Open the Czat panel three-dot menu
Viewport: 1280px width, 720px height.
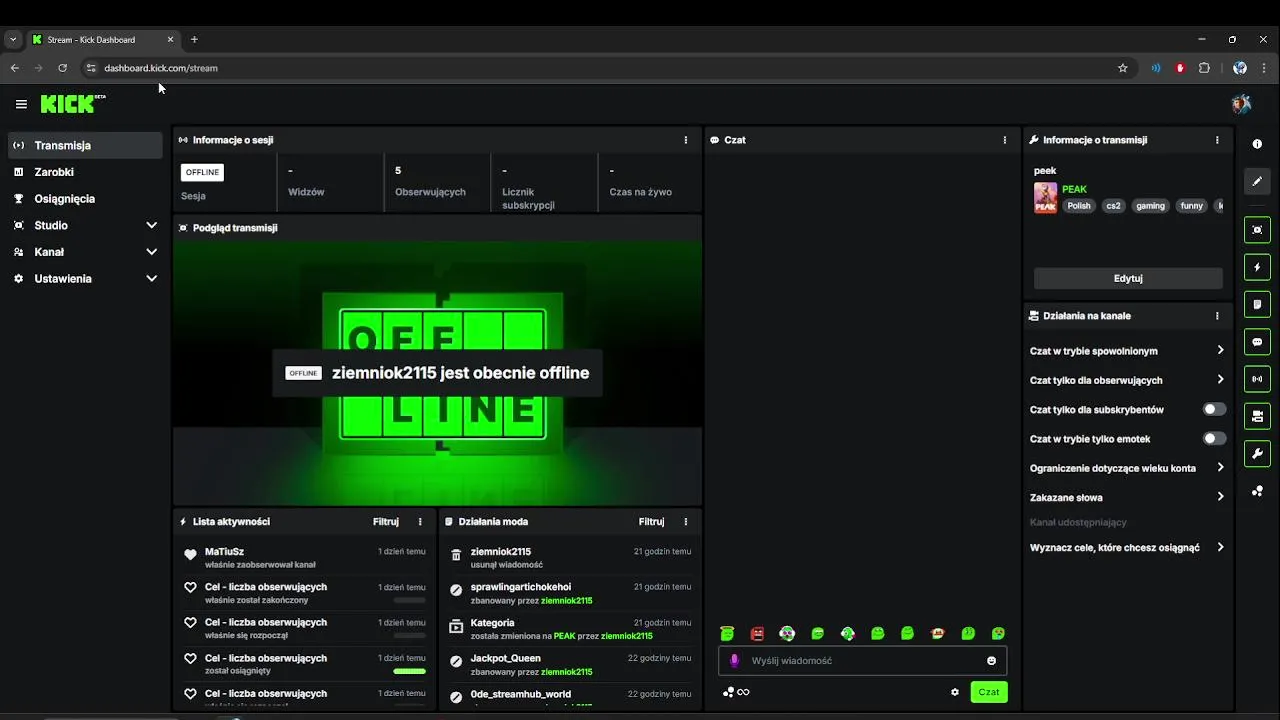pos(1005,140)
